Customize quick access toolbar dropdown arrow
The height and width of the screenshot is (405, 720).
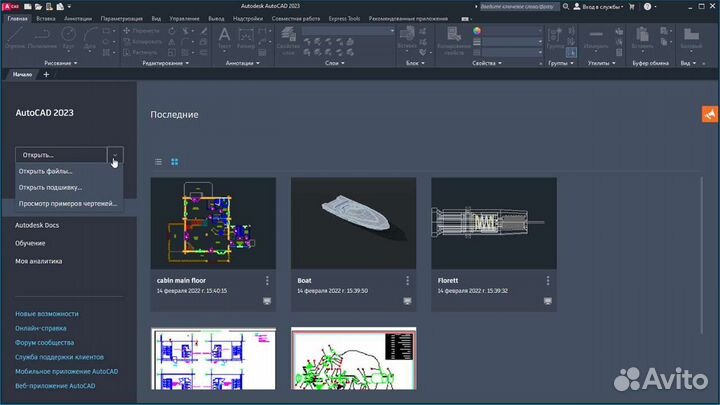tap(69, 6)
